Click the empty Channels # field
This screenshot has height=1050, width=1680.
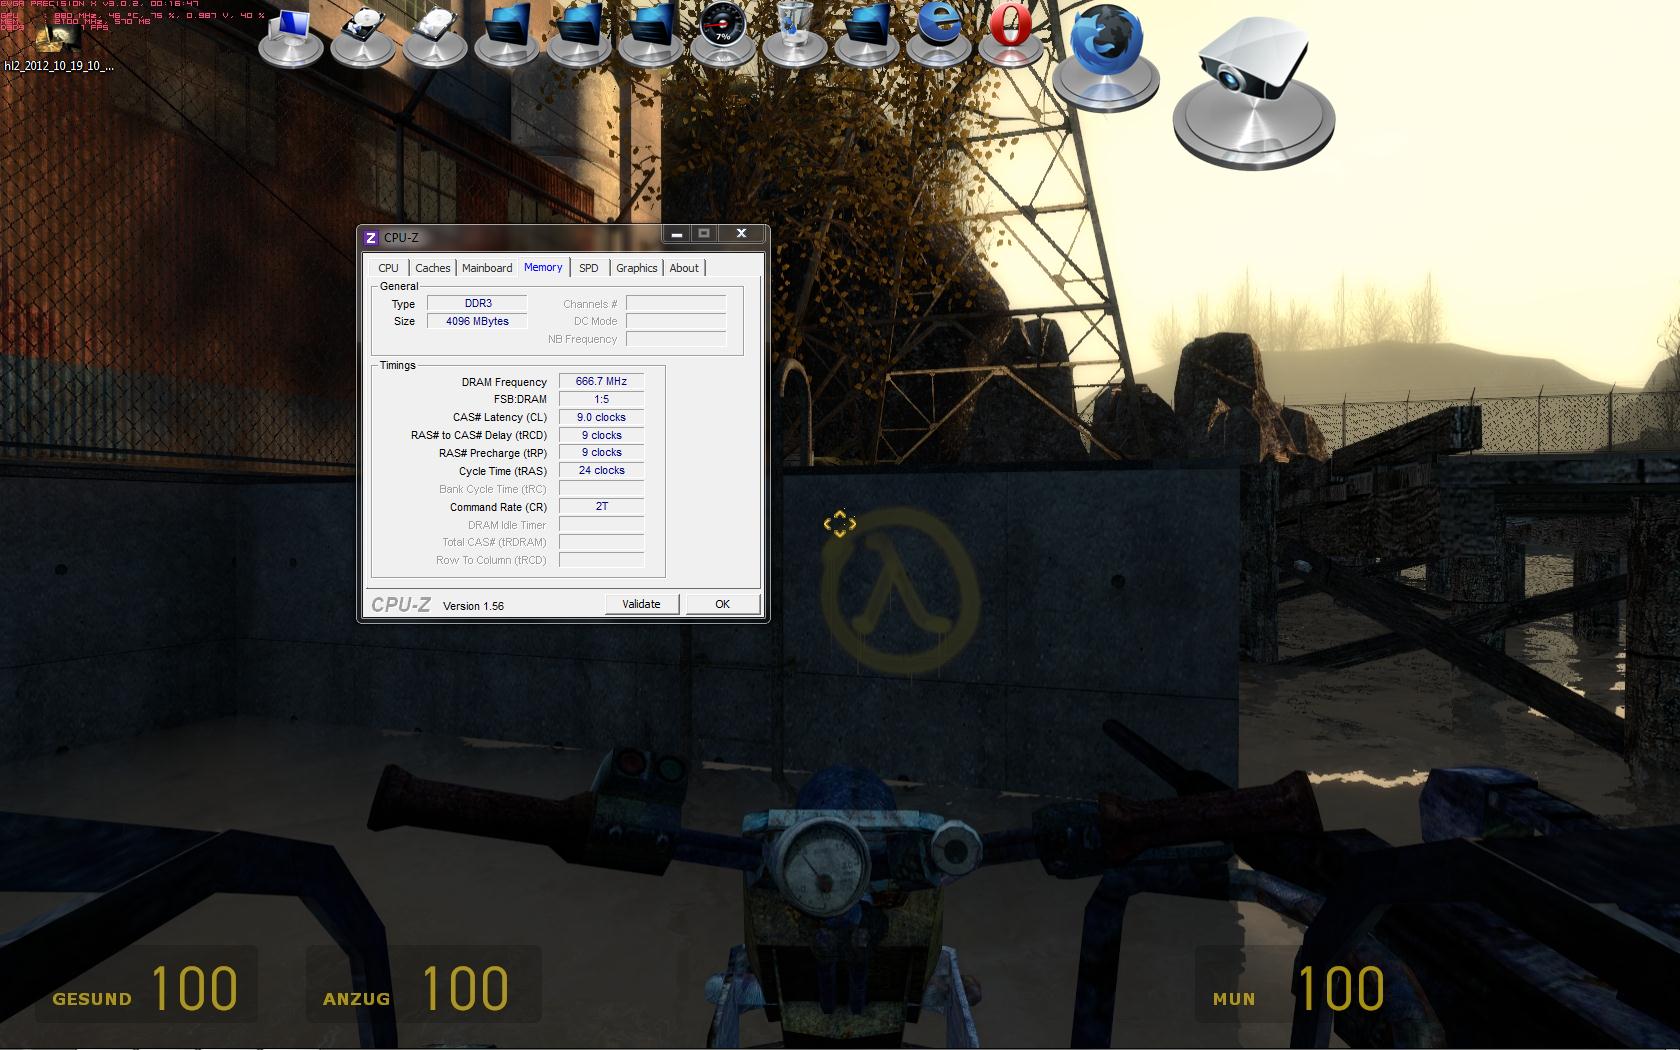(x=676, y=303)
